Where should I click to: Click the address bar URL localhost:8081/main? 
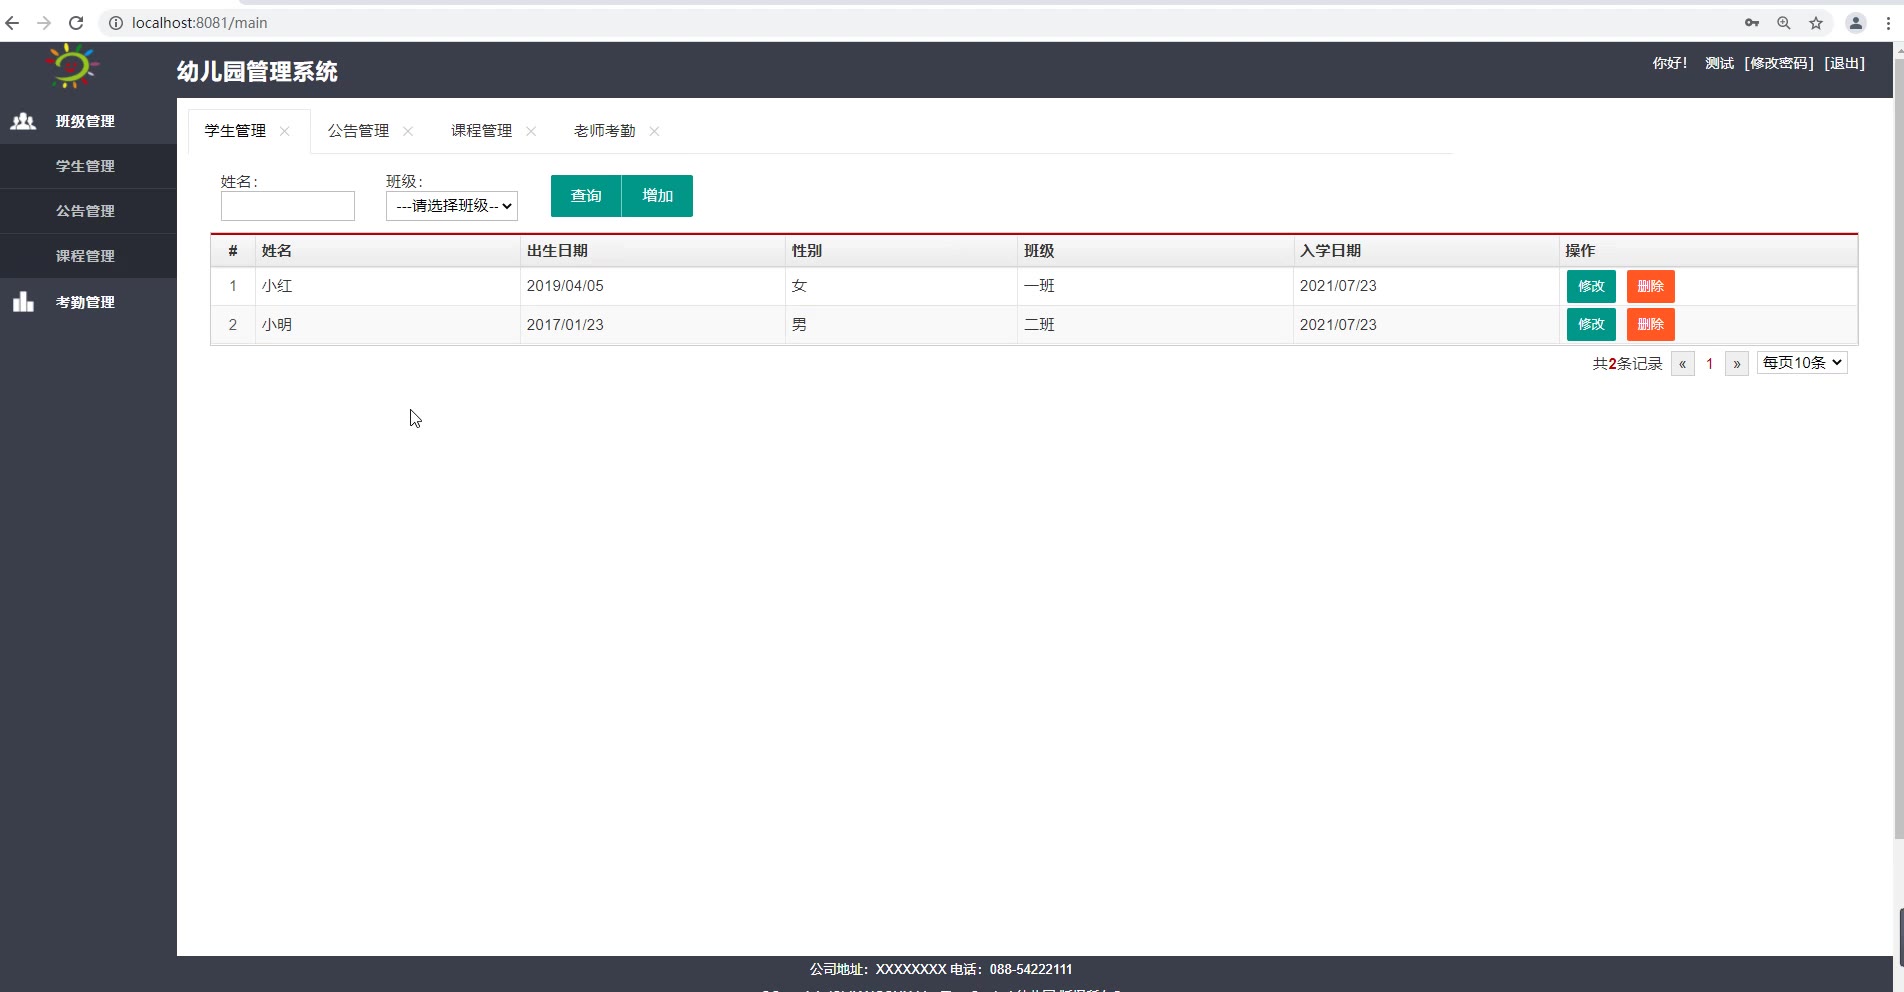tap(200, 23)
